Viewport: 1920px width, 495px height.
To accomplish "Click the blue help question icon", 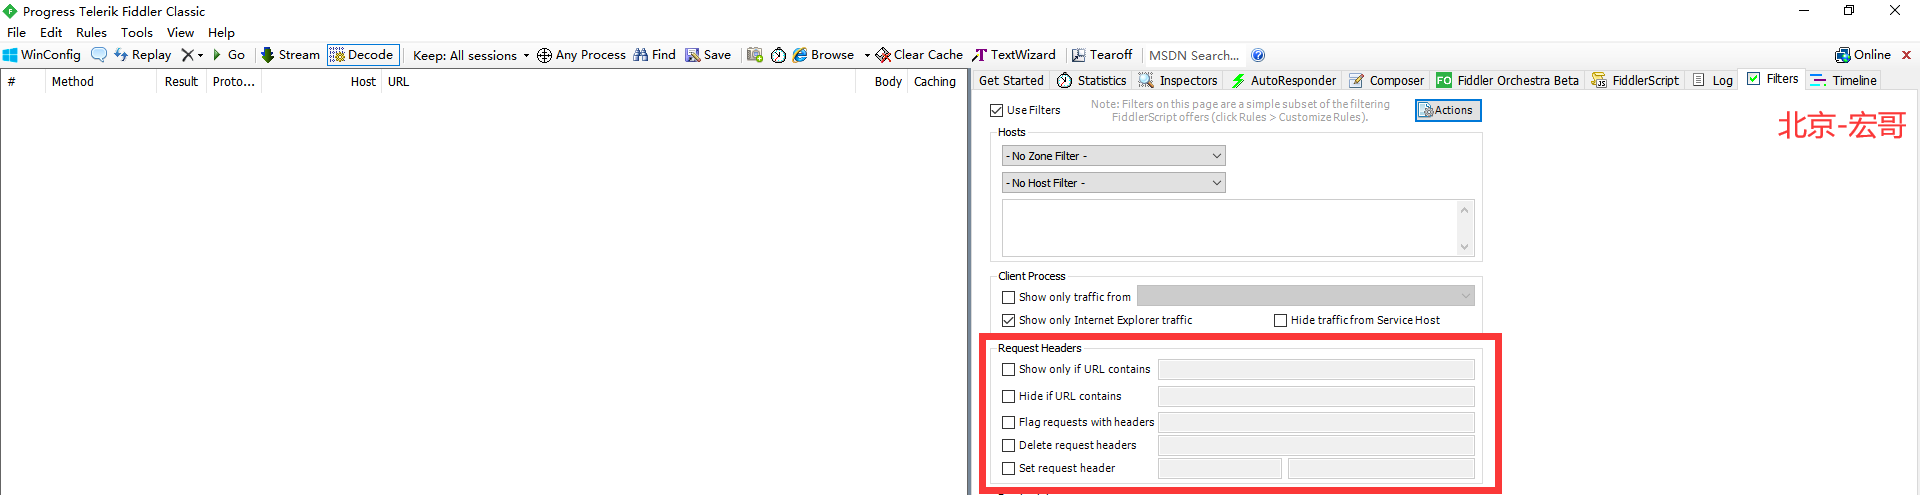I will 1258,55.
